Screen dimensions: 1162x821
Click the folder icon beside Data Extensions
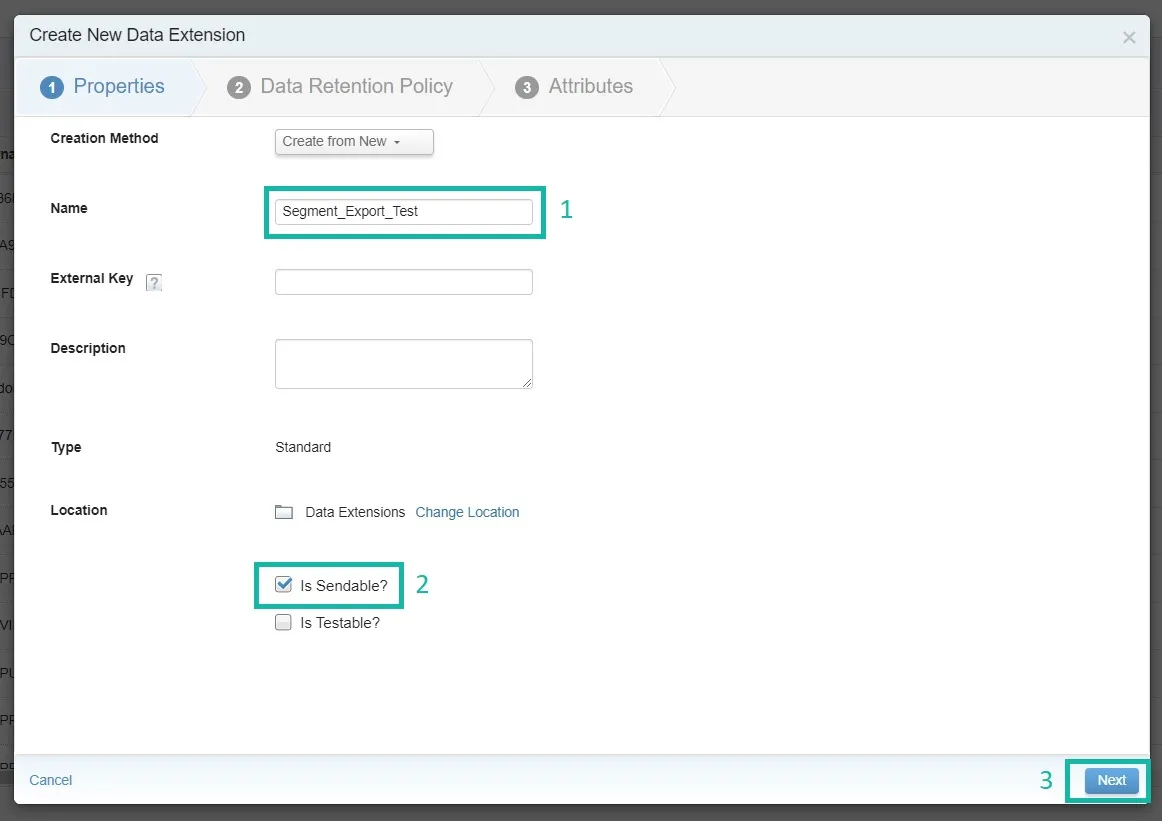click(x=283, y=511)
